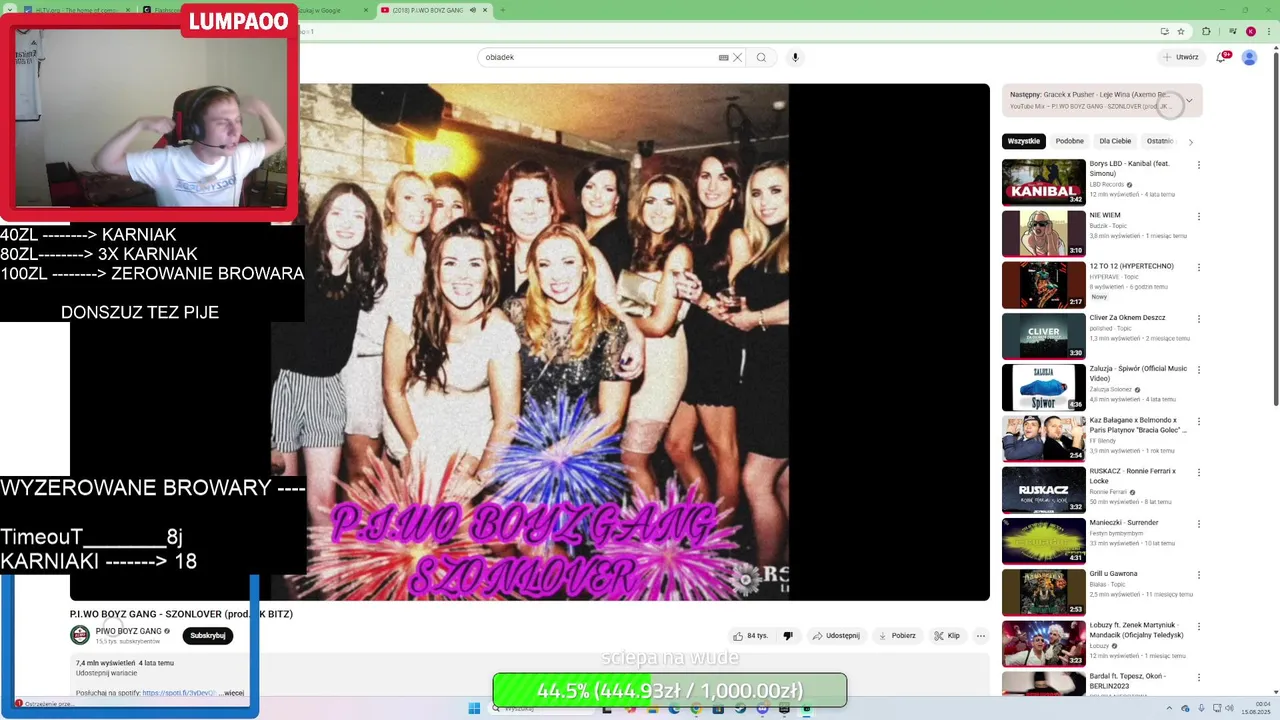Select the Dla Ciebie filter chip

click(1115, 141)
